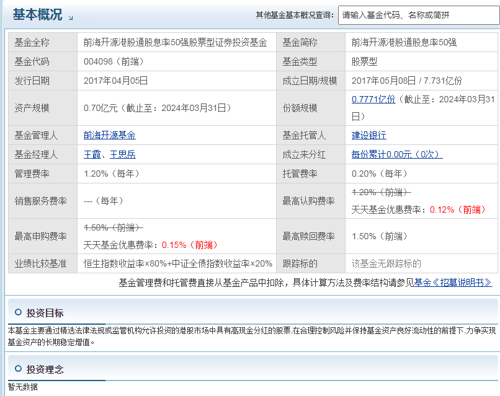Click the asset scale value 0.70亿元
This screenshot has height=396, width=500.
click(100, 108)
